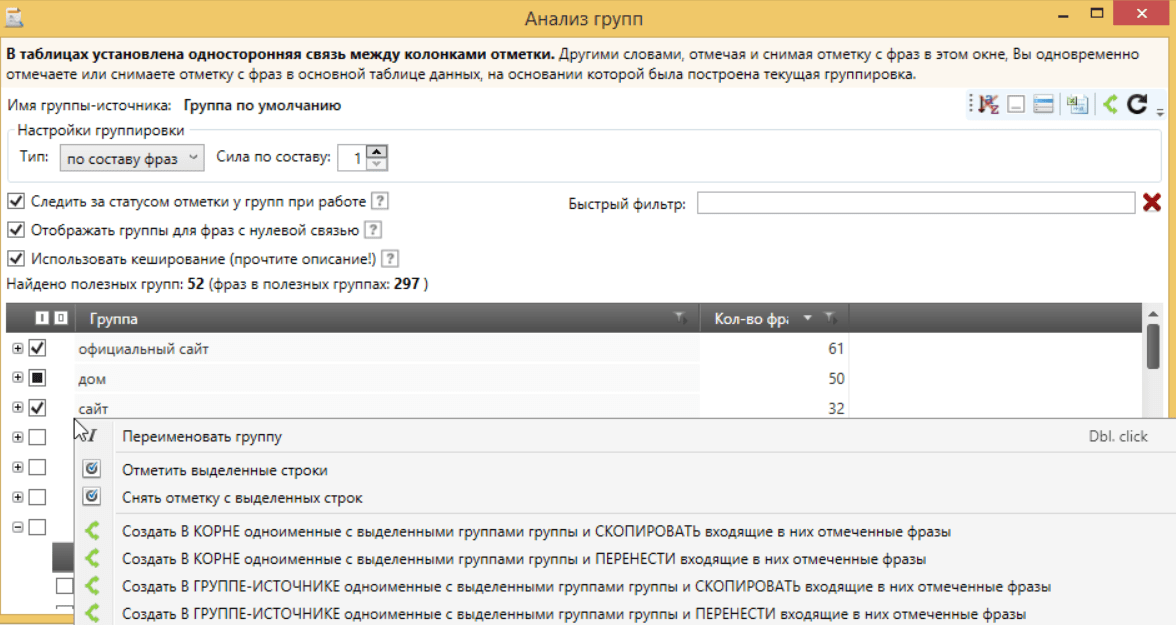Click the table scrollbar up arrow
Screen dimensions: 1176x625
click(x=1154, y=314)
